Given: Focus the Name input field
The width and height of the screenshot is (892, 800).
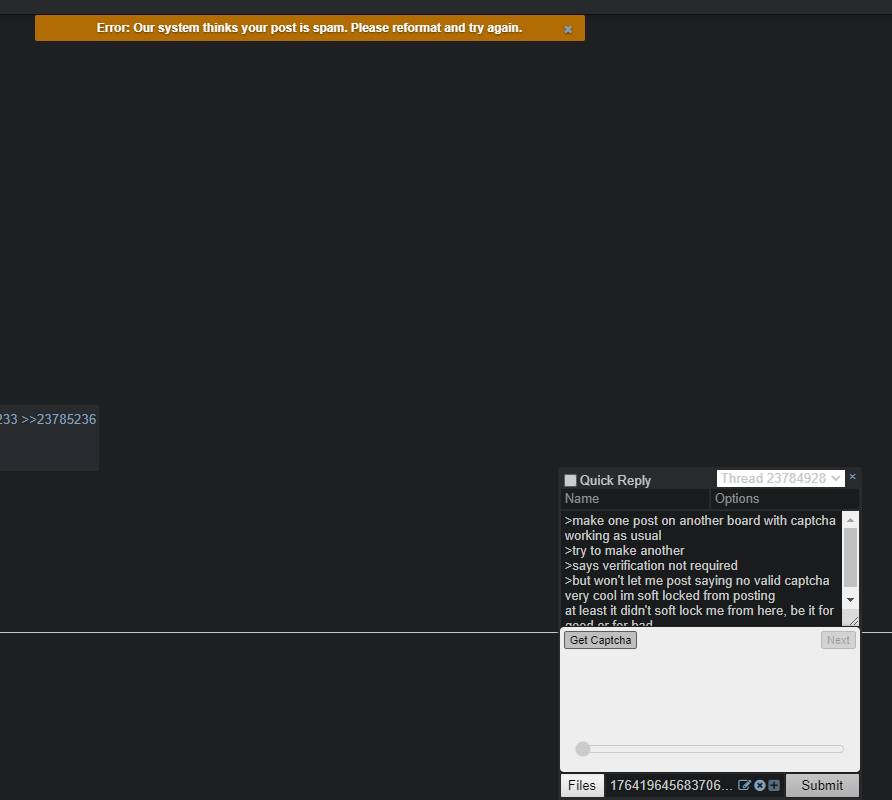Looking at the screenshot, I should point(635,498).
